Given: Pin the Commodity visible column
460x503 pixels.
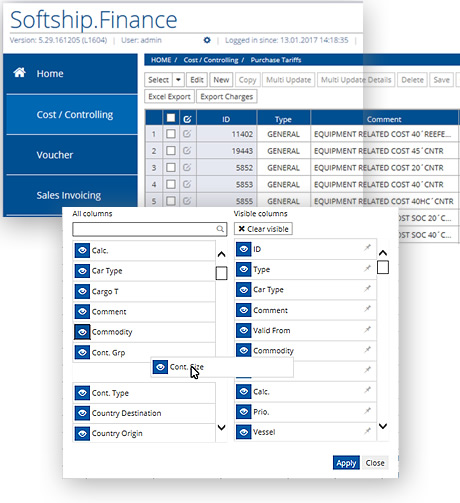Looking at the screenshot, I should (x=367, y=349).
